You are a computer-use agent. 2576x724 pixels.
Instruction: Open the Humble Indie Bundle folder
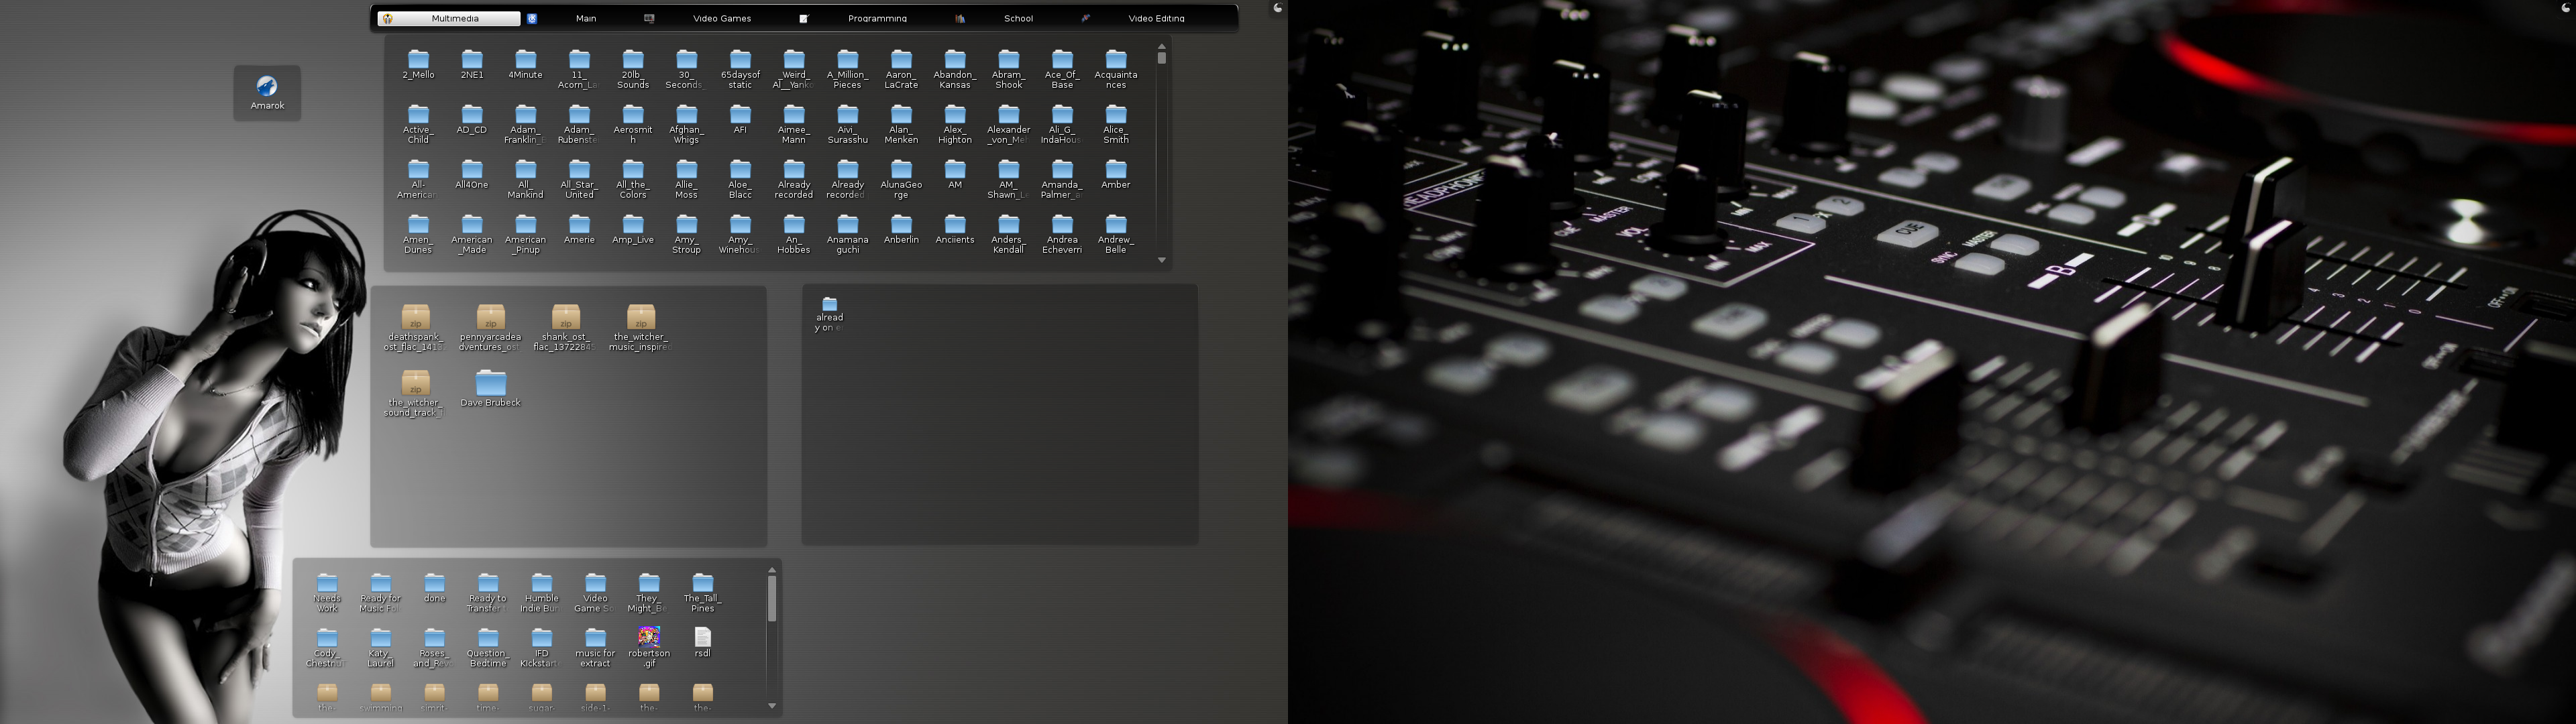pos(541,592)
